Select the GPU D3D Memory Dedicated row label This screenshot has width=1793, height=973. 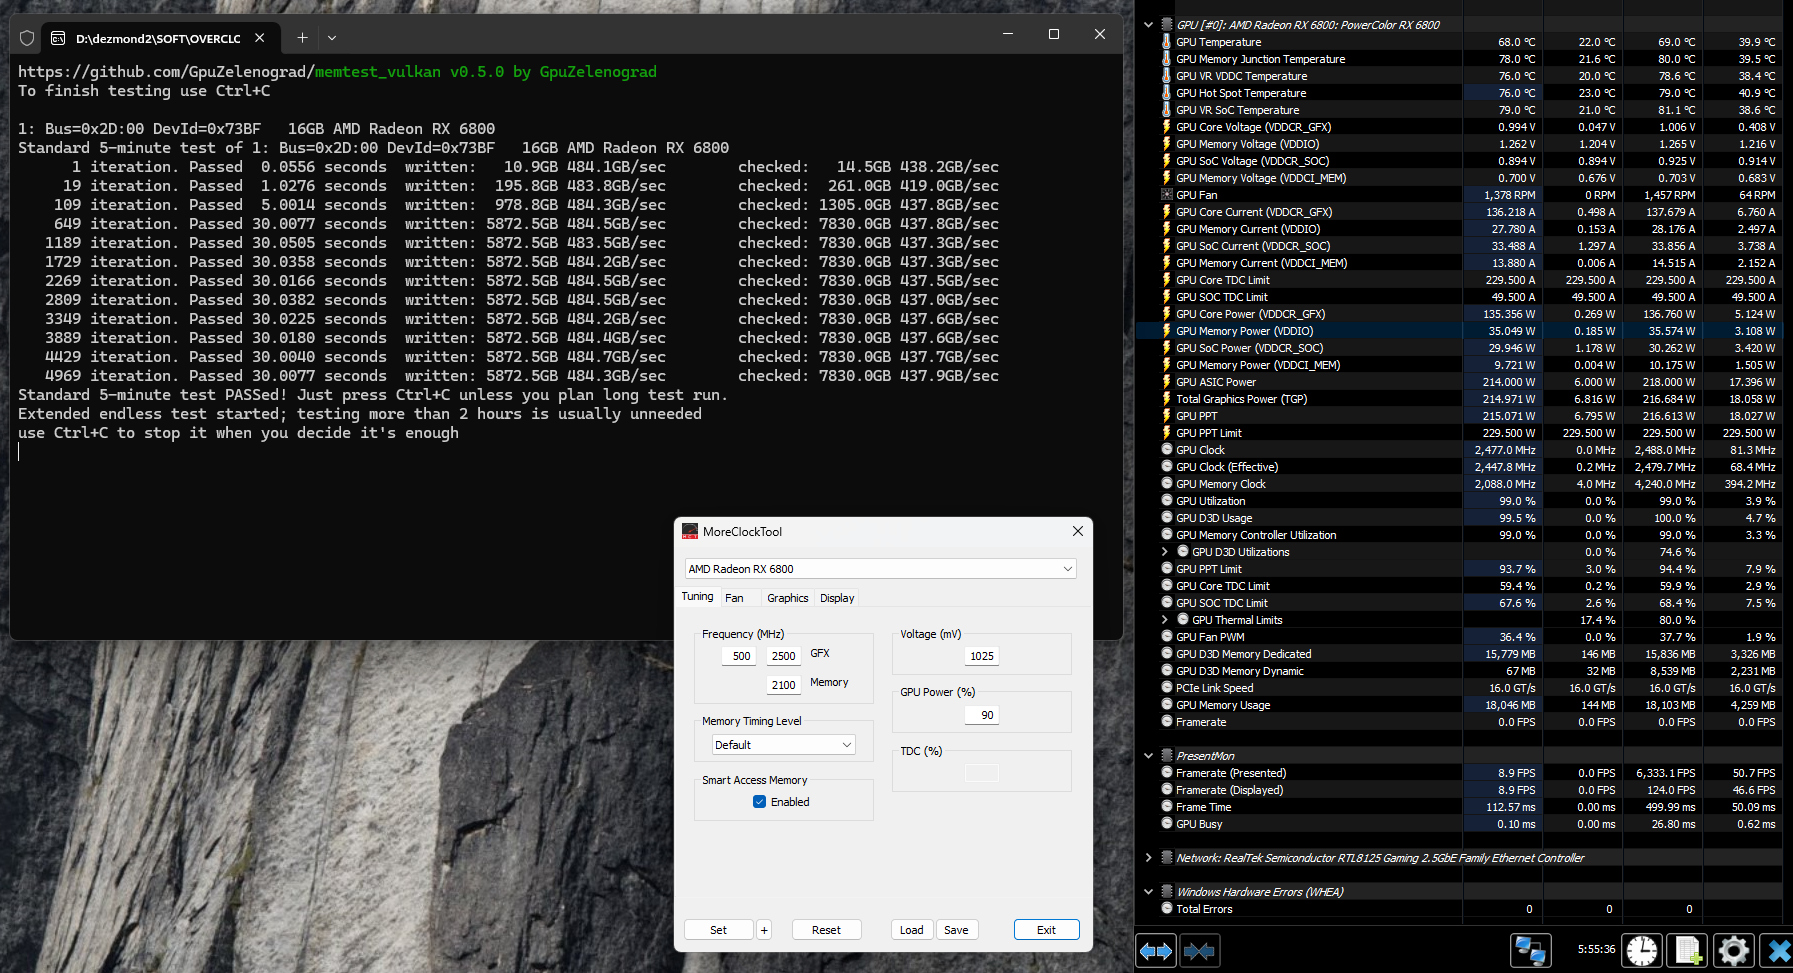click(x=1244, y=654)
